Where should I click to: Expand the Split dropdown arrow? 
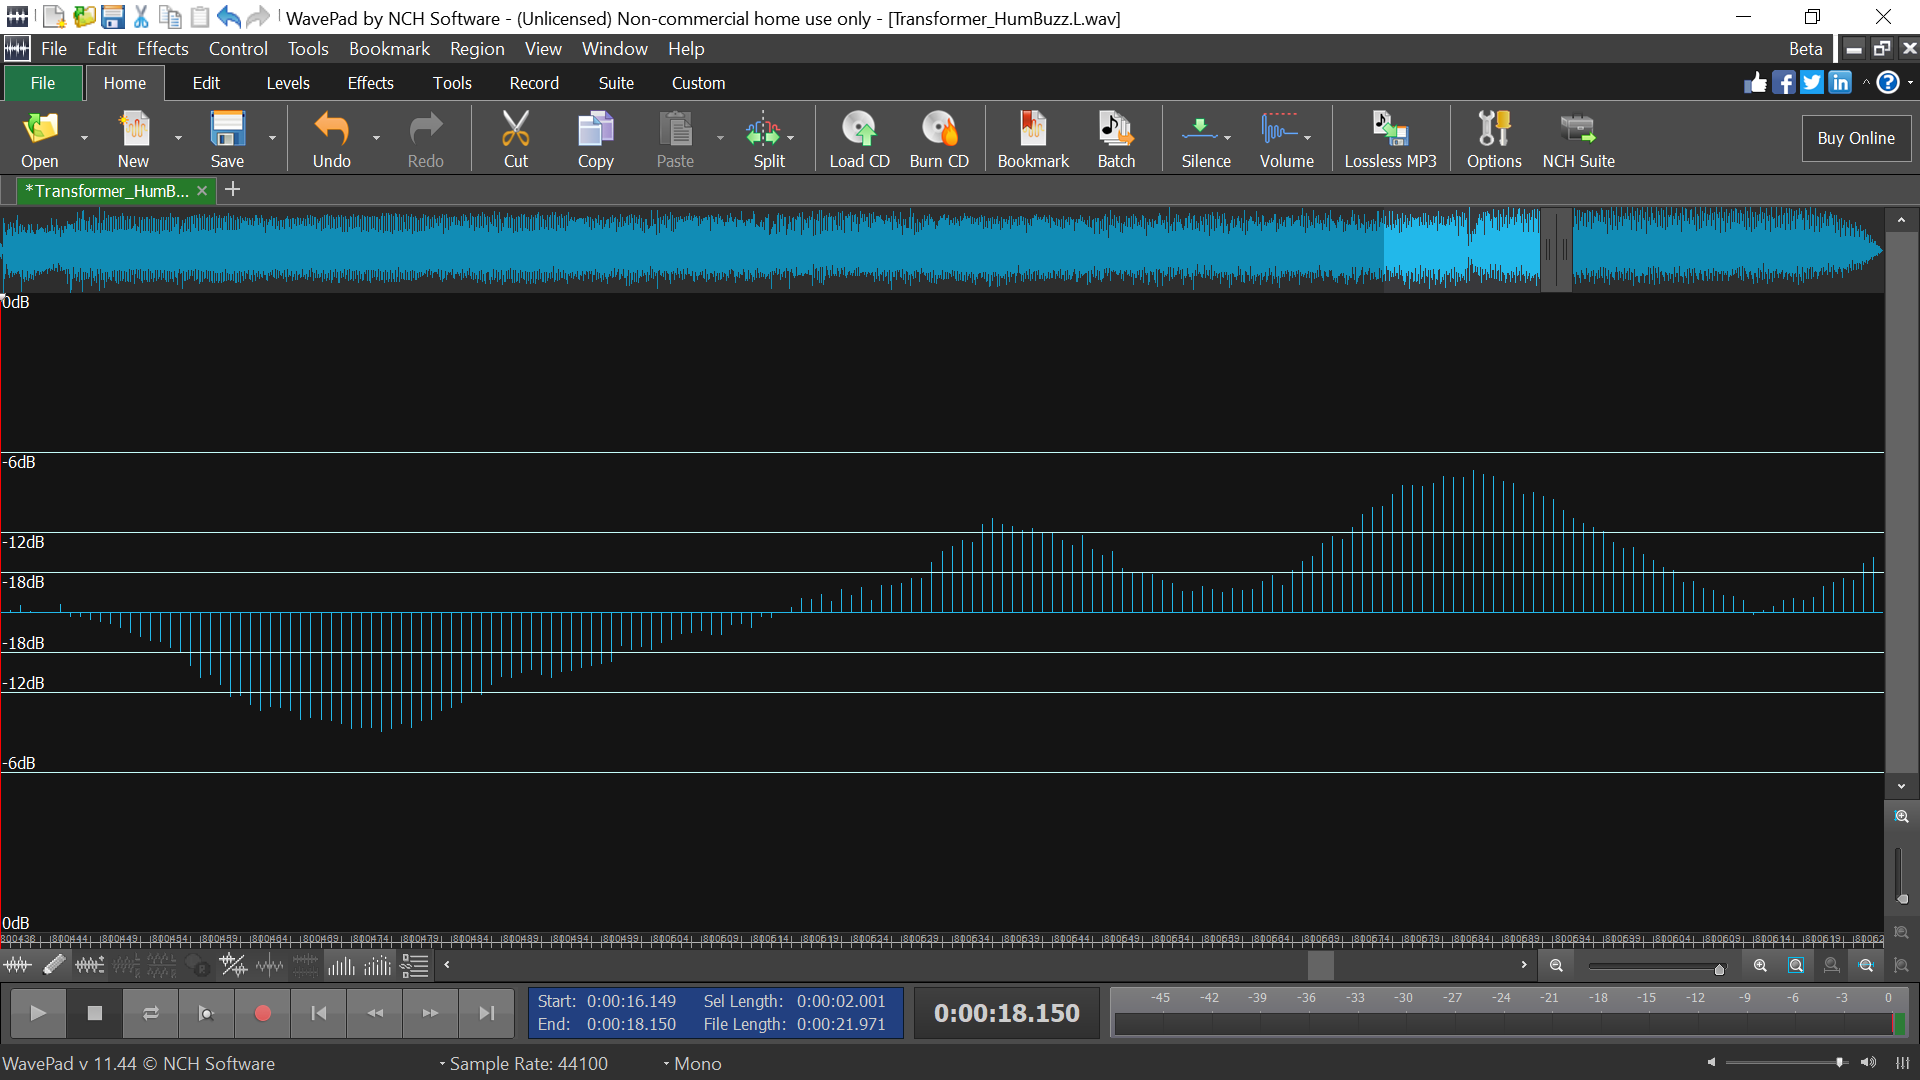[x=790, y=138]
